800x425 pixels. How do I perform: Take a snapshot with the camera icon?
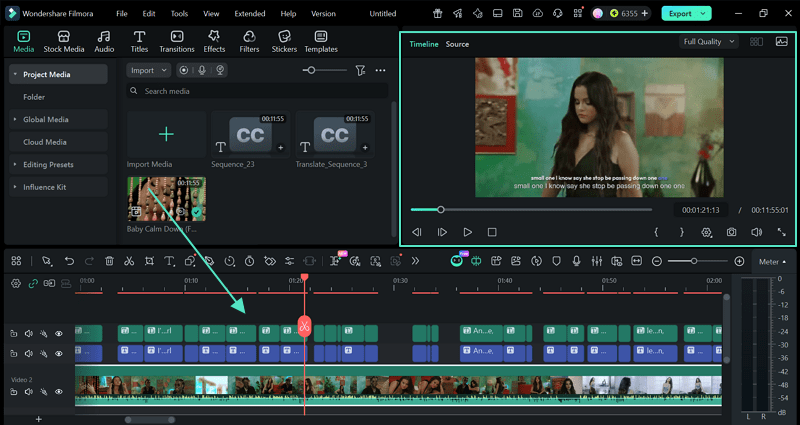[732, 232]
